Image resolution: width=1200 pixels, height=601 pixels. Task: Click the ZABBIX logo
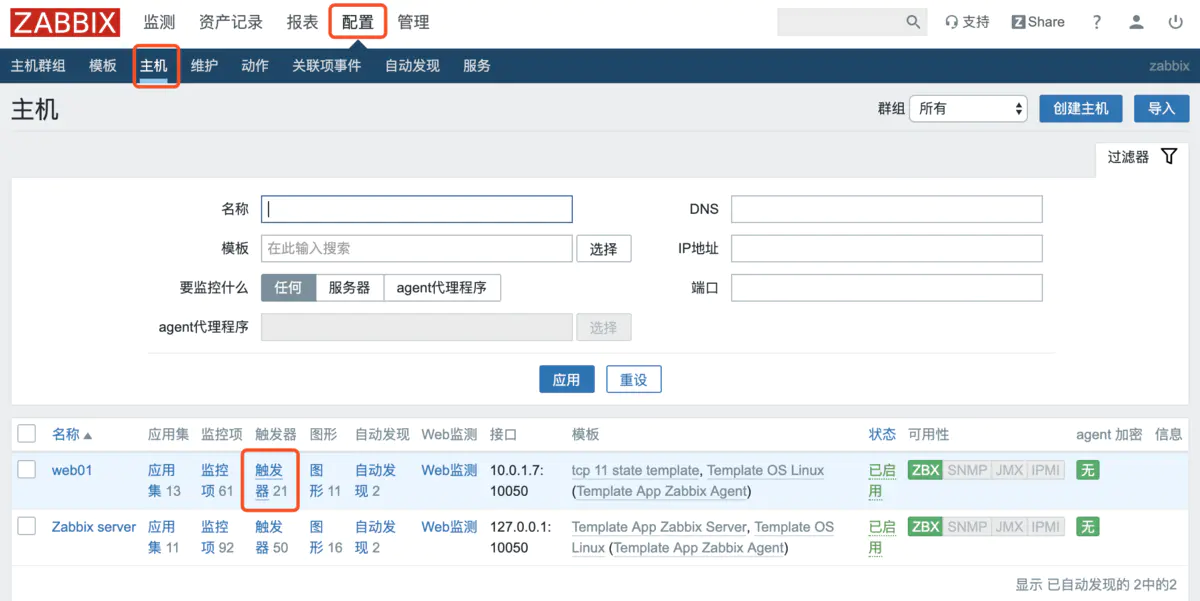pyautogui.click(x=65, y=22)
